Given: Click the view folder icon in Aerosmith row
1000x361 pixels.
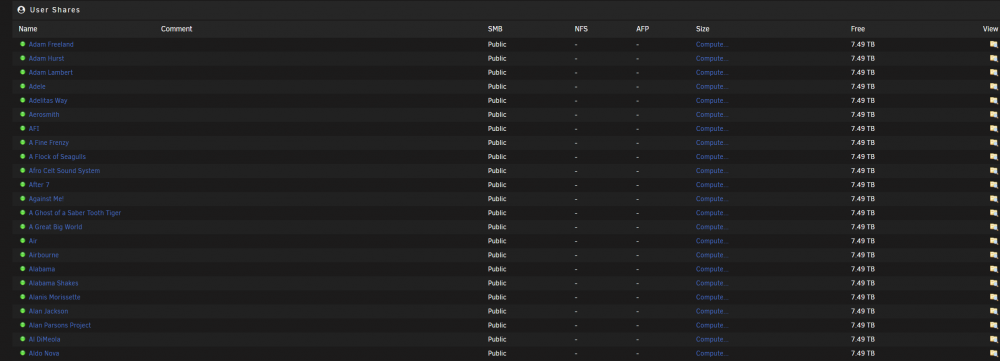Looking at the screenshot, I should point(993,115).
